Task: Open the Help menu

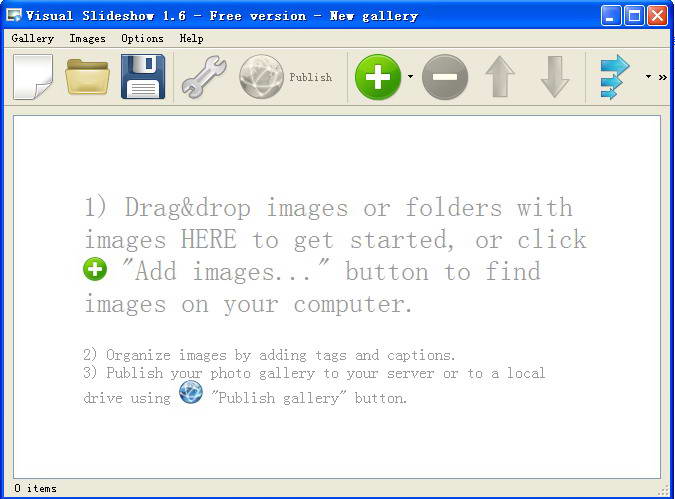Action: pos(192,38)
